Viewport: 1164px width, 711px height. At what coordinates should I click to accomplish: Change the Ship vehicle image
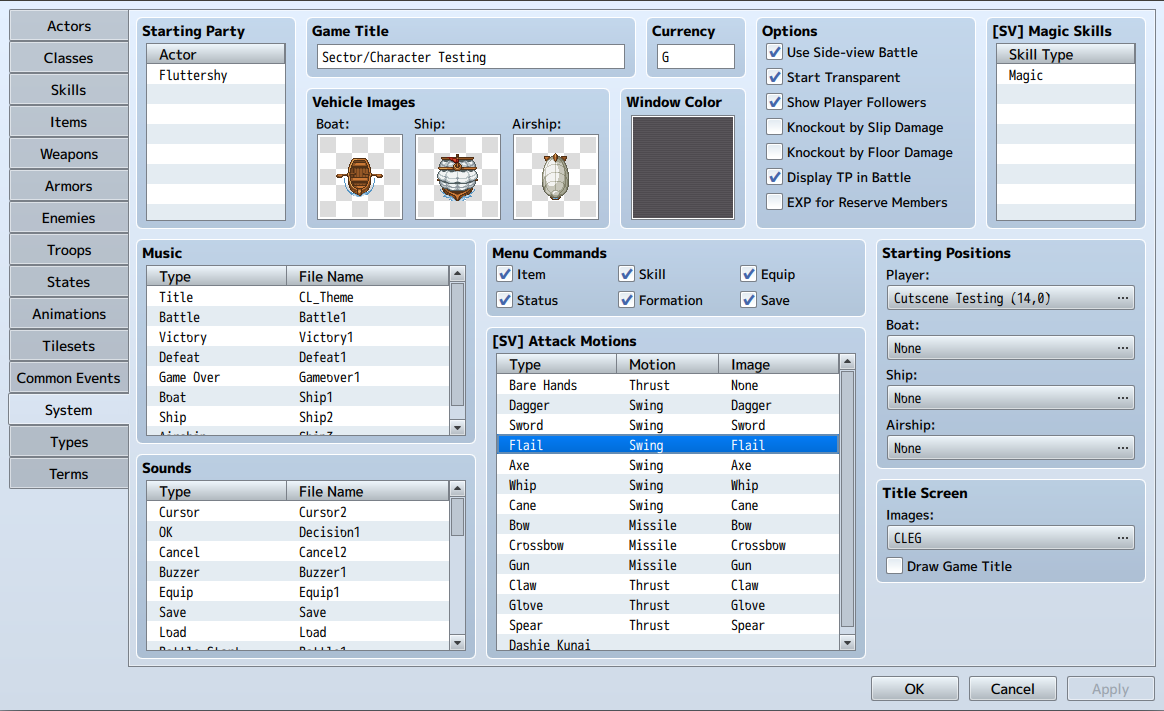[x=457, y=177]
